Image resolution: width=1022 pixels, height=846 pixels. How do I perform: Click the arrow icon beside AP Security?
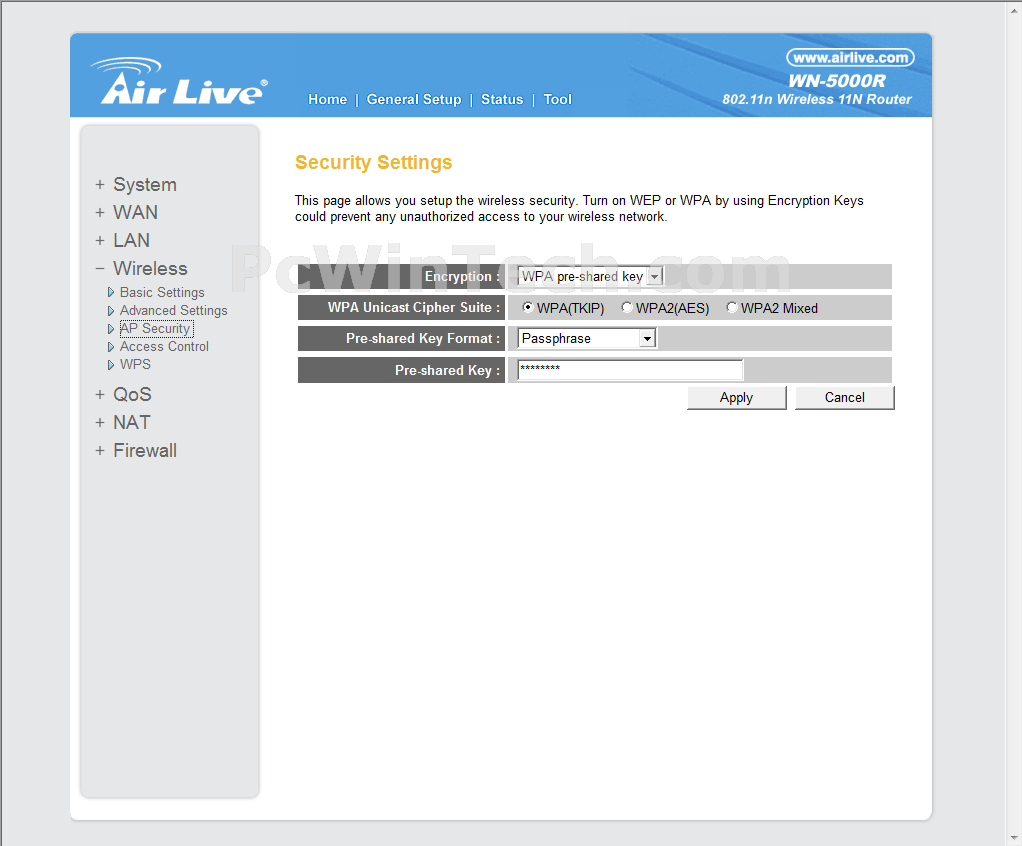[x=111, y=328]
